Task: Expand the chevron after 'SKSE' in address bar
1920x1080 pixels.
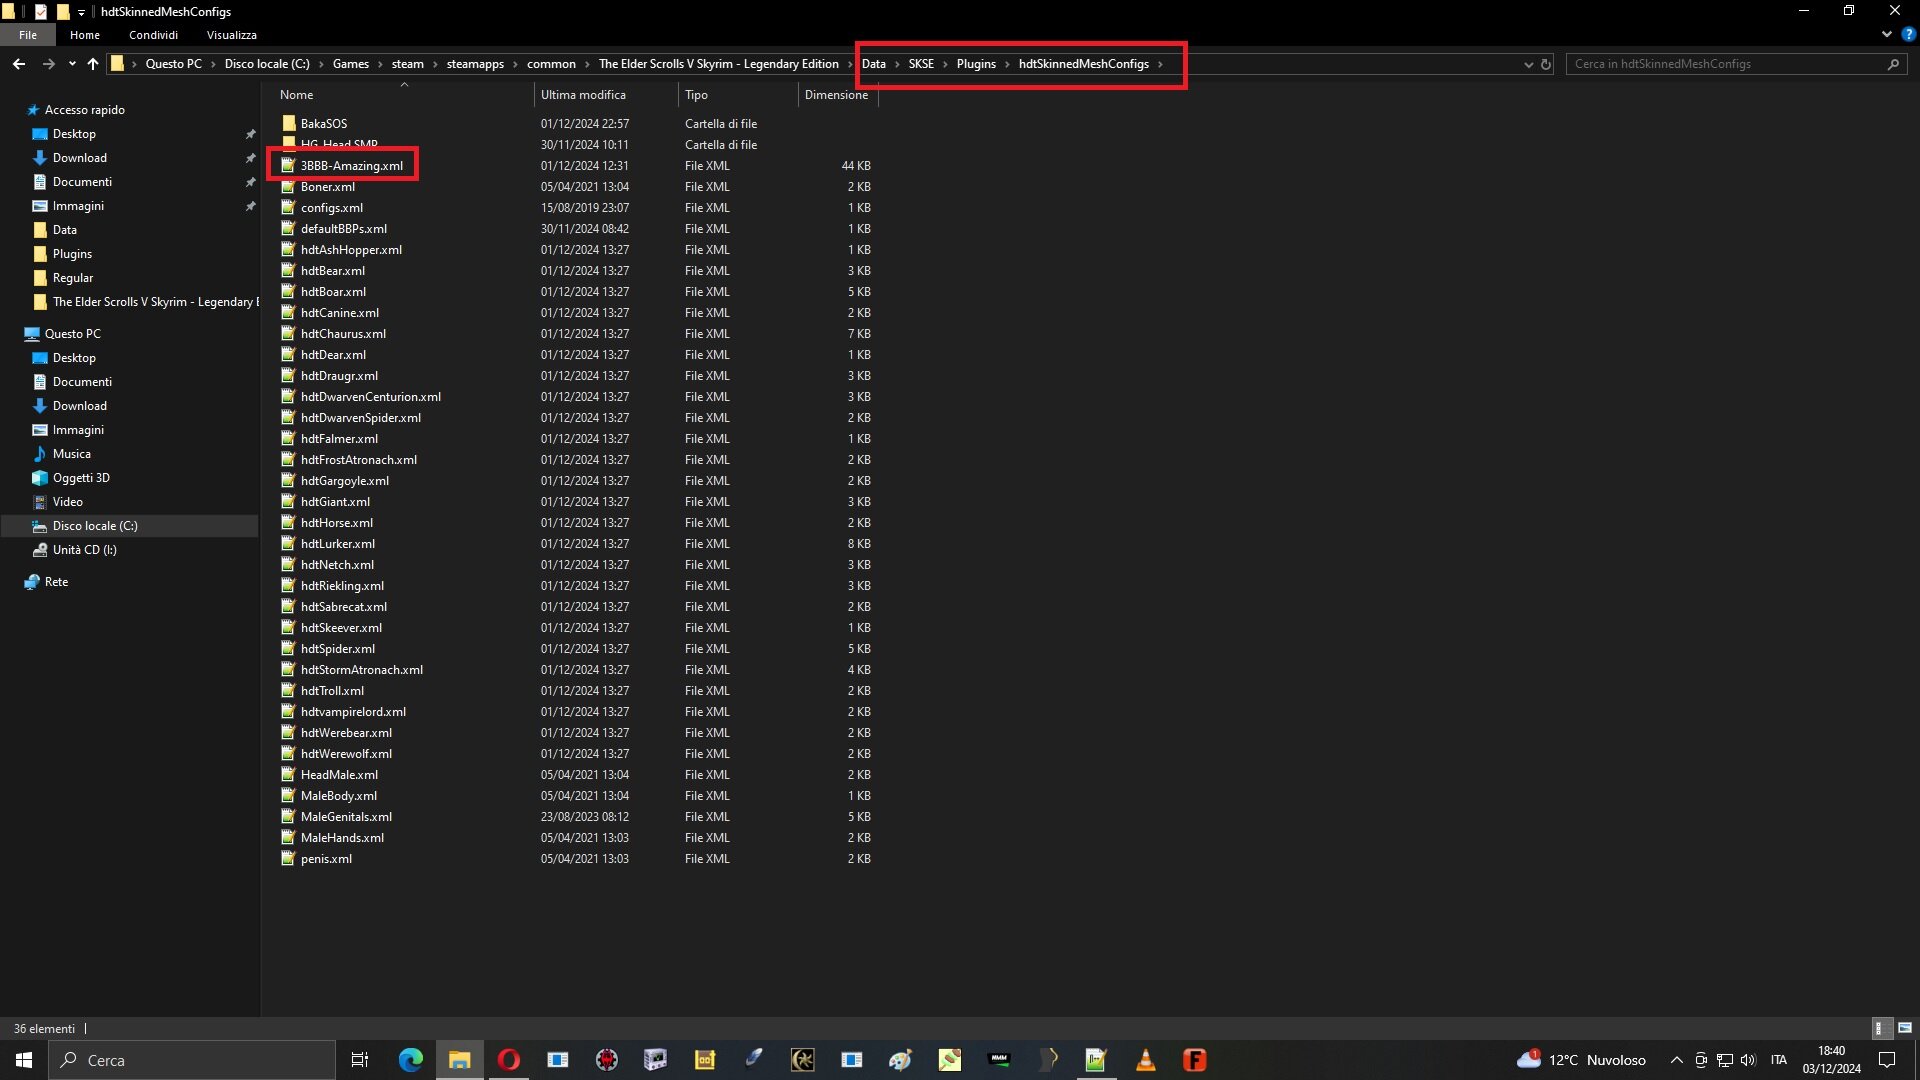Action: (945, 64)
